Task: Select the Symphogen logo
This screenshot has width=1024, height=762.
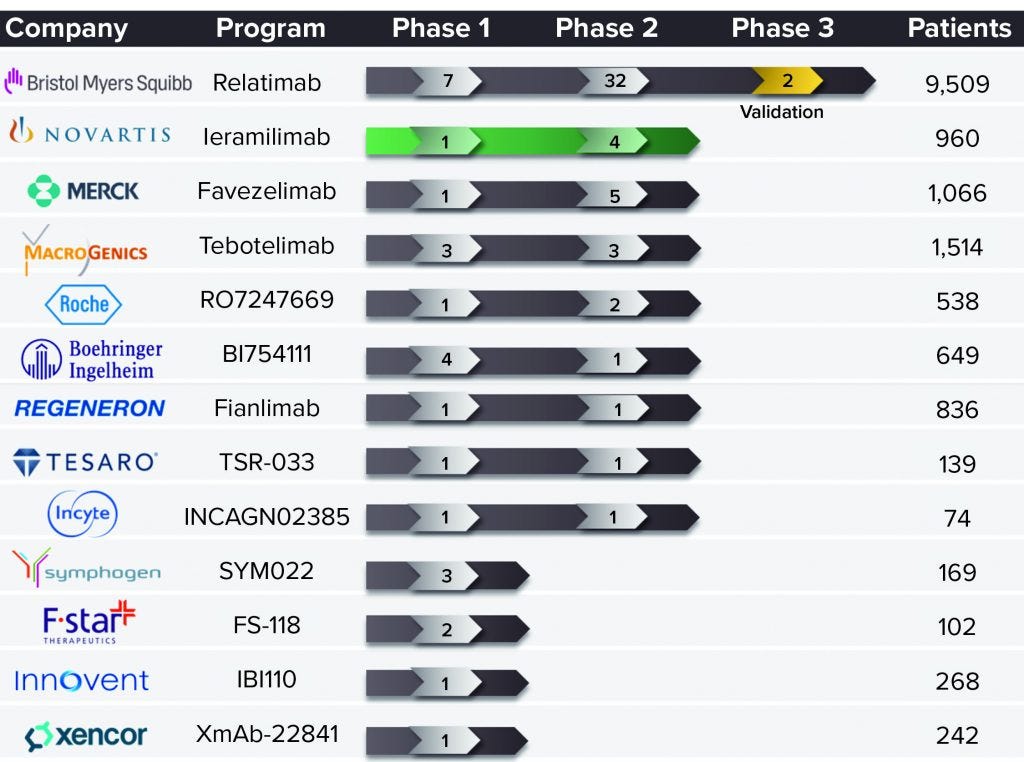Action: click(x=86, y=570)
